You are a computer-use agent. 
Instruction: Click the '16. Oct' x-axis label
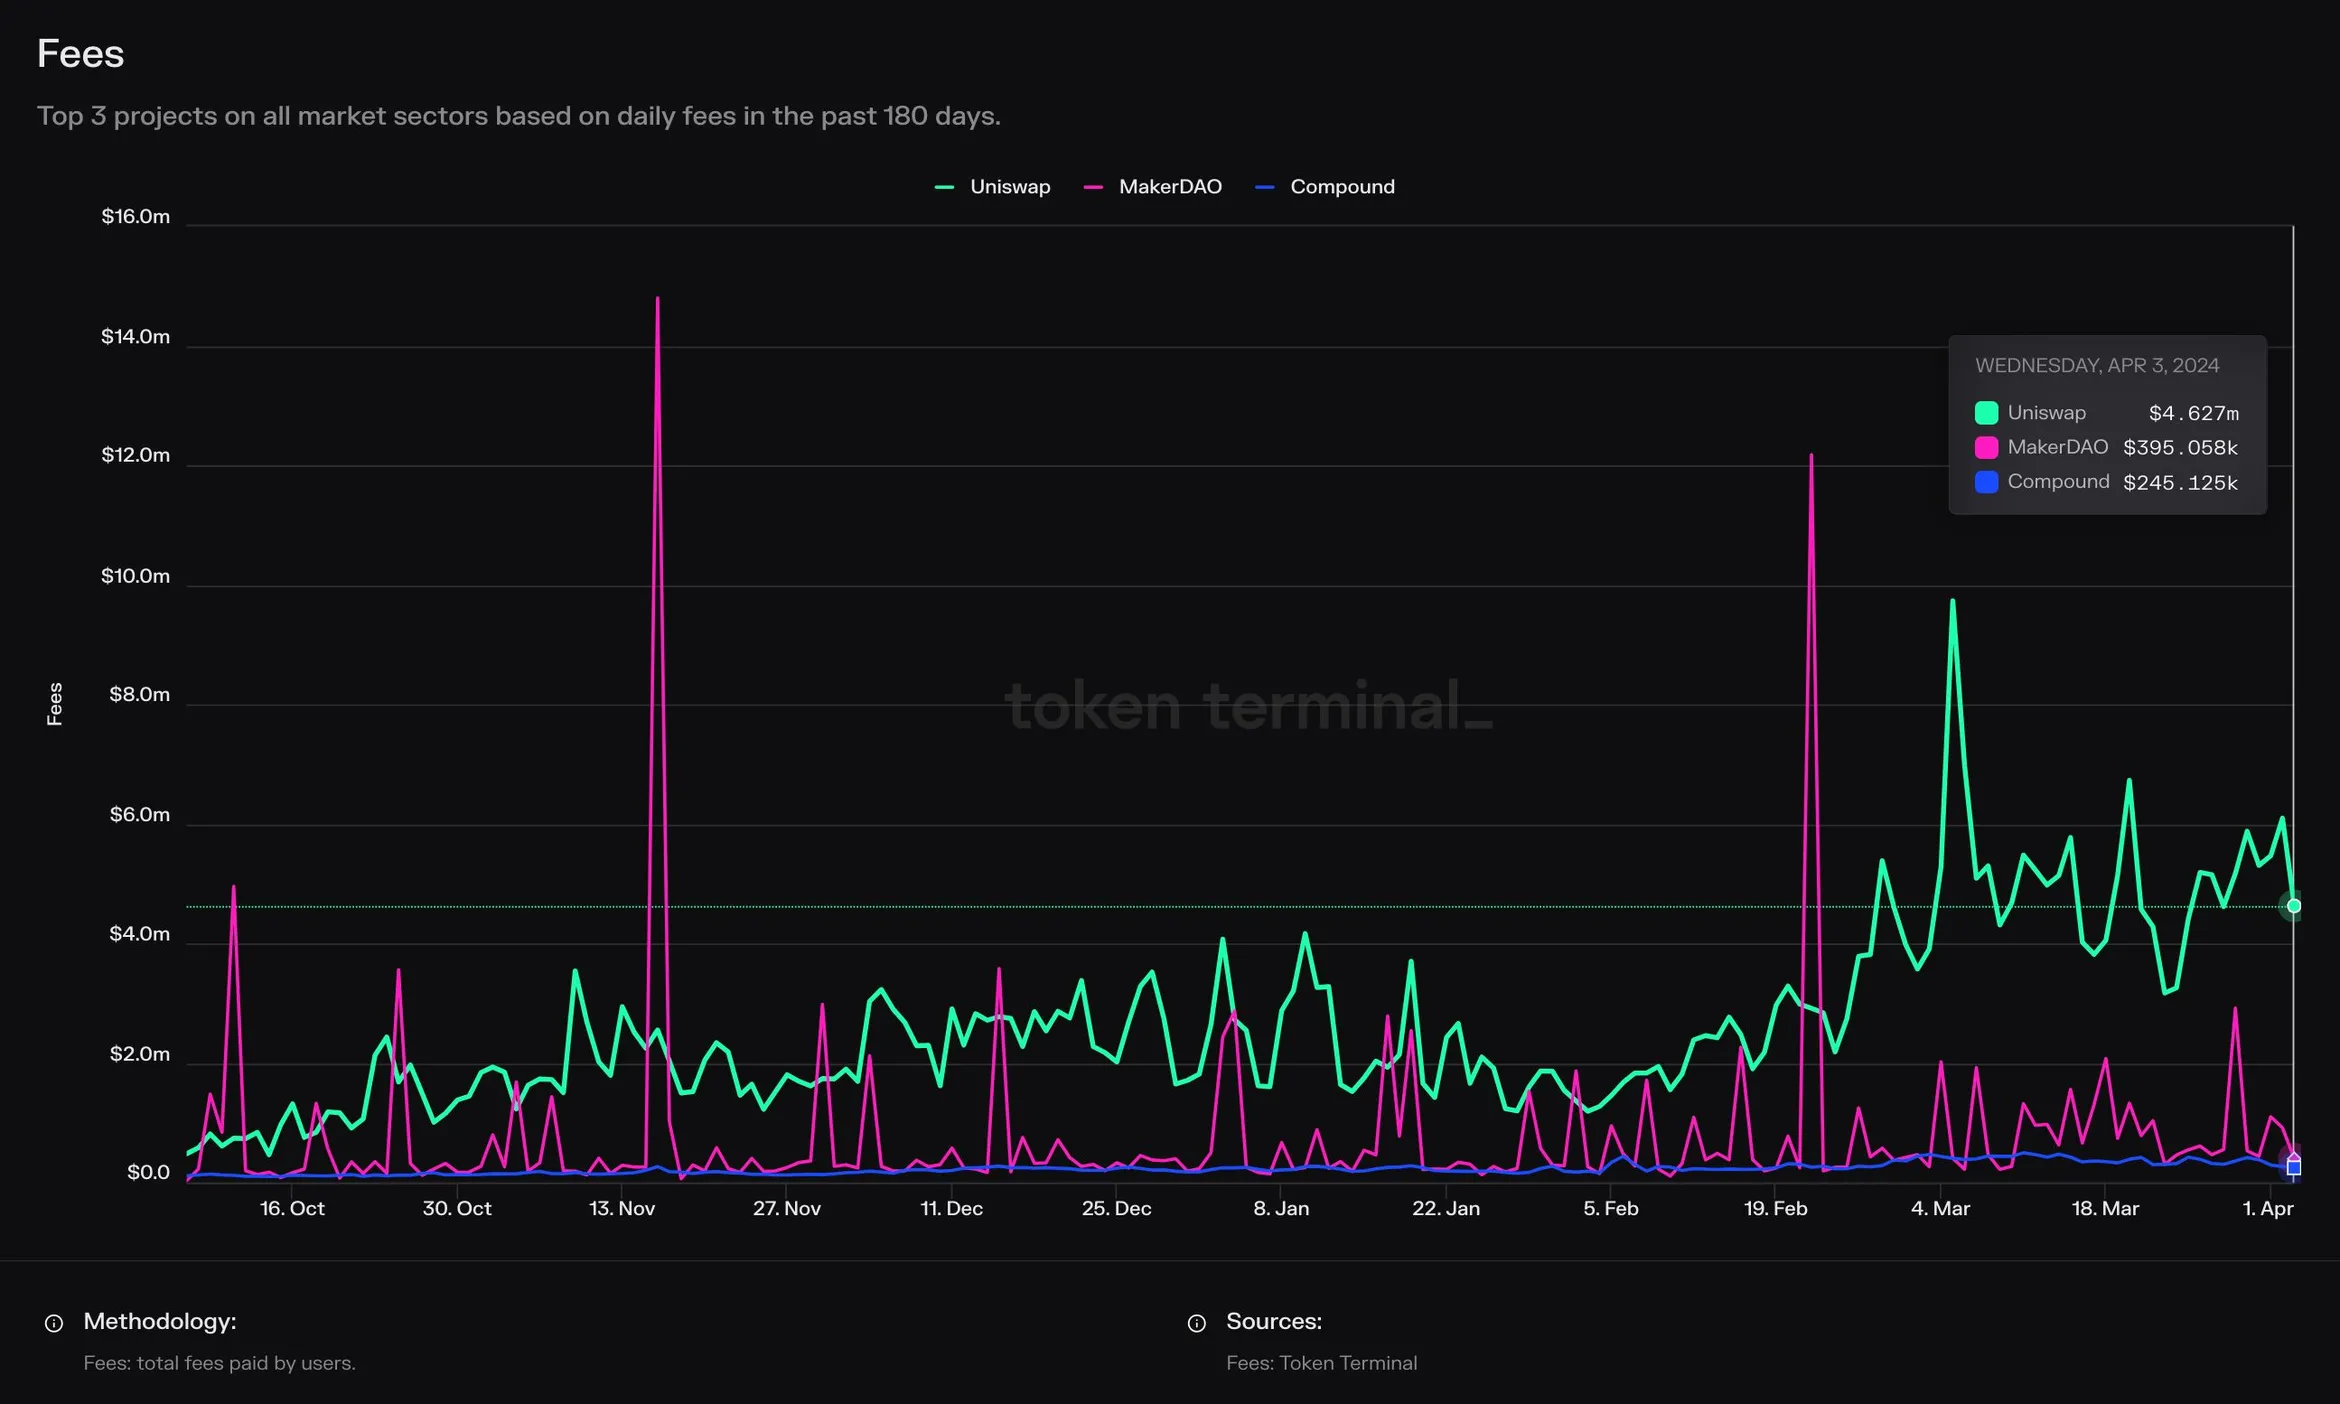pyautogui.click(x=292, y=1208)
